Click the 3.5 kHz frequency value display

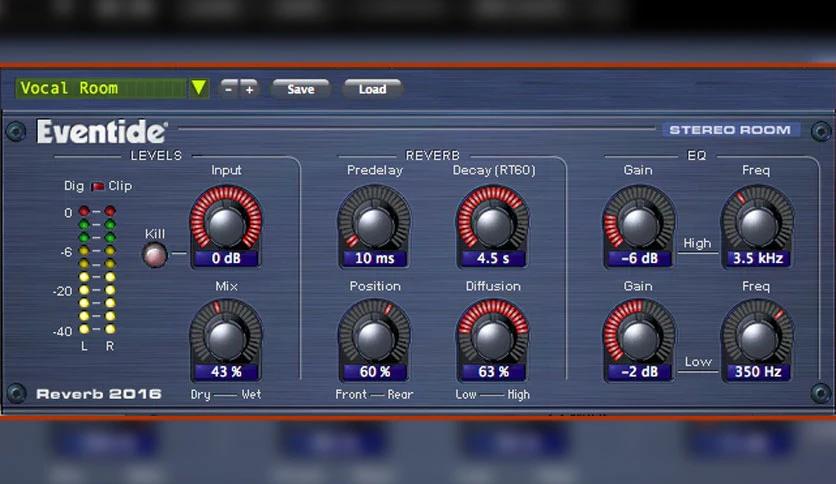tap(758, 259)
